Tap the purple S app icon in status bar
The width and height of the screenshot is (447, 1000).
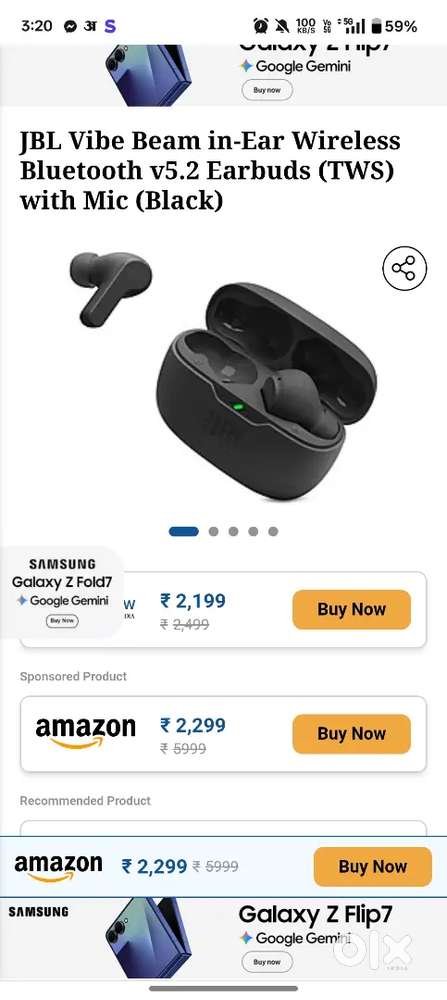pos(110,26)
